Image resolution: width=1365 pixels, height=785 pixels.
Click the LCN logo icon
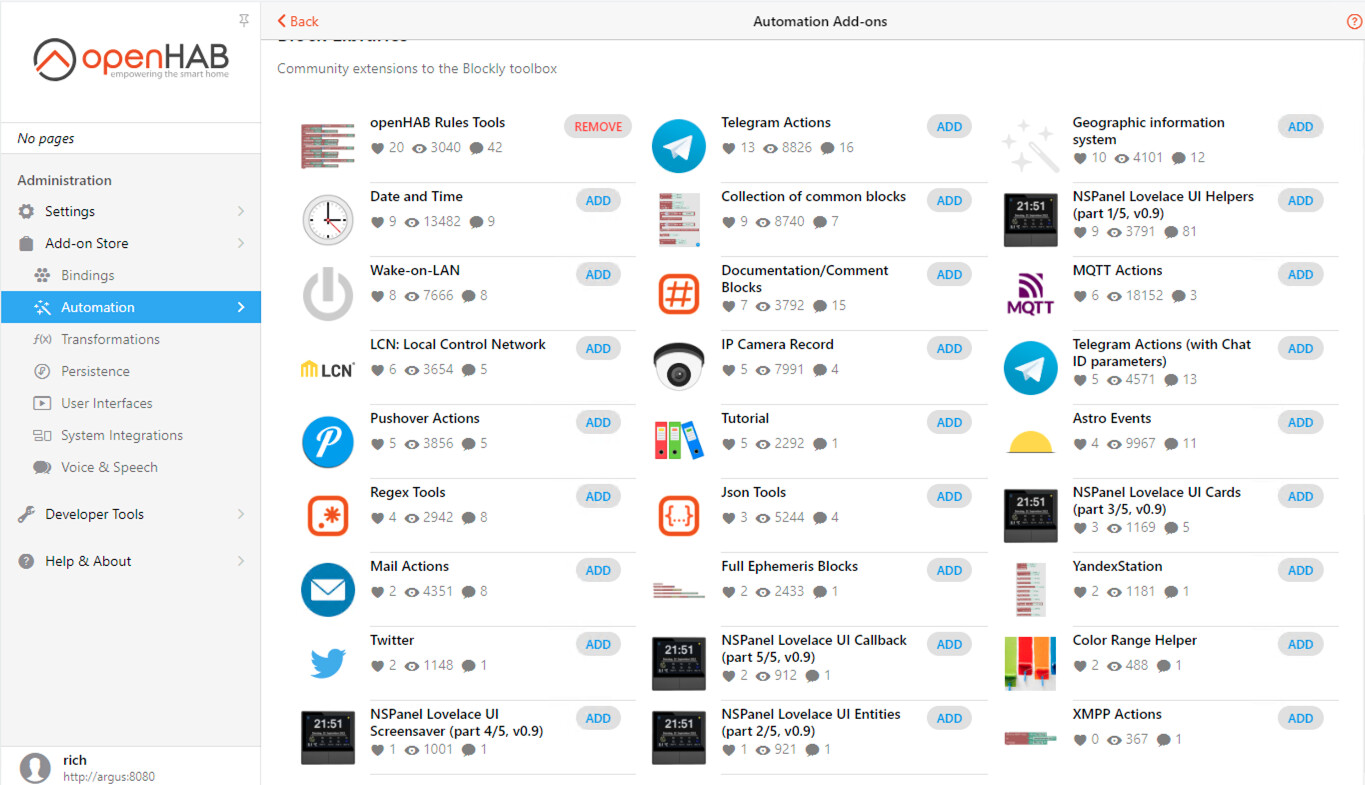click(x=328, y=369)
